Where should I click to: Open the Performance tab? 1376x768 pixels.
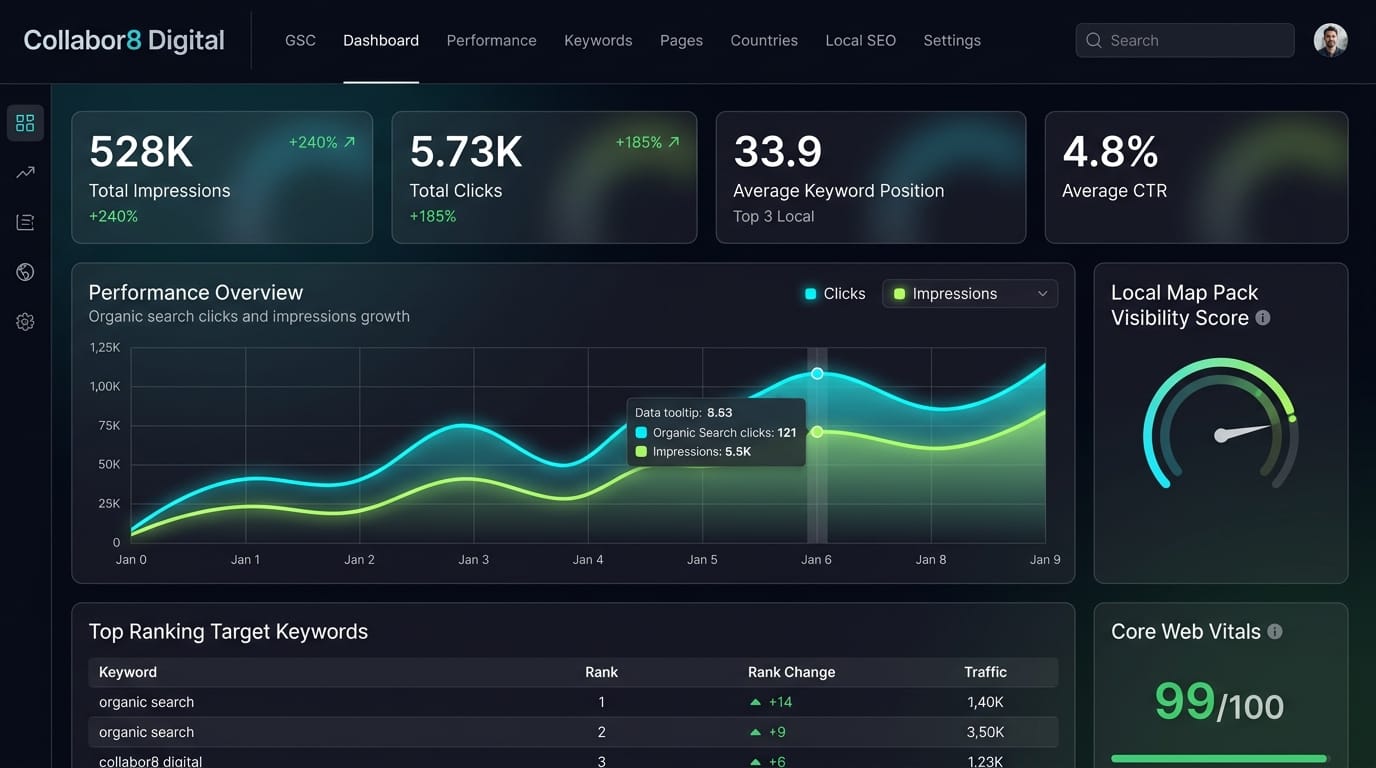point(491,40)
